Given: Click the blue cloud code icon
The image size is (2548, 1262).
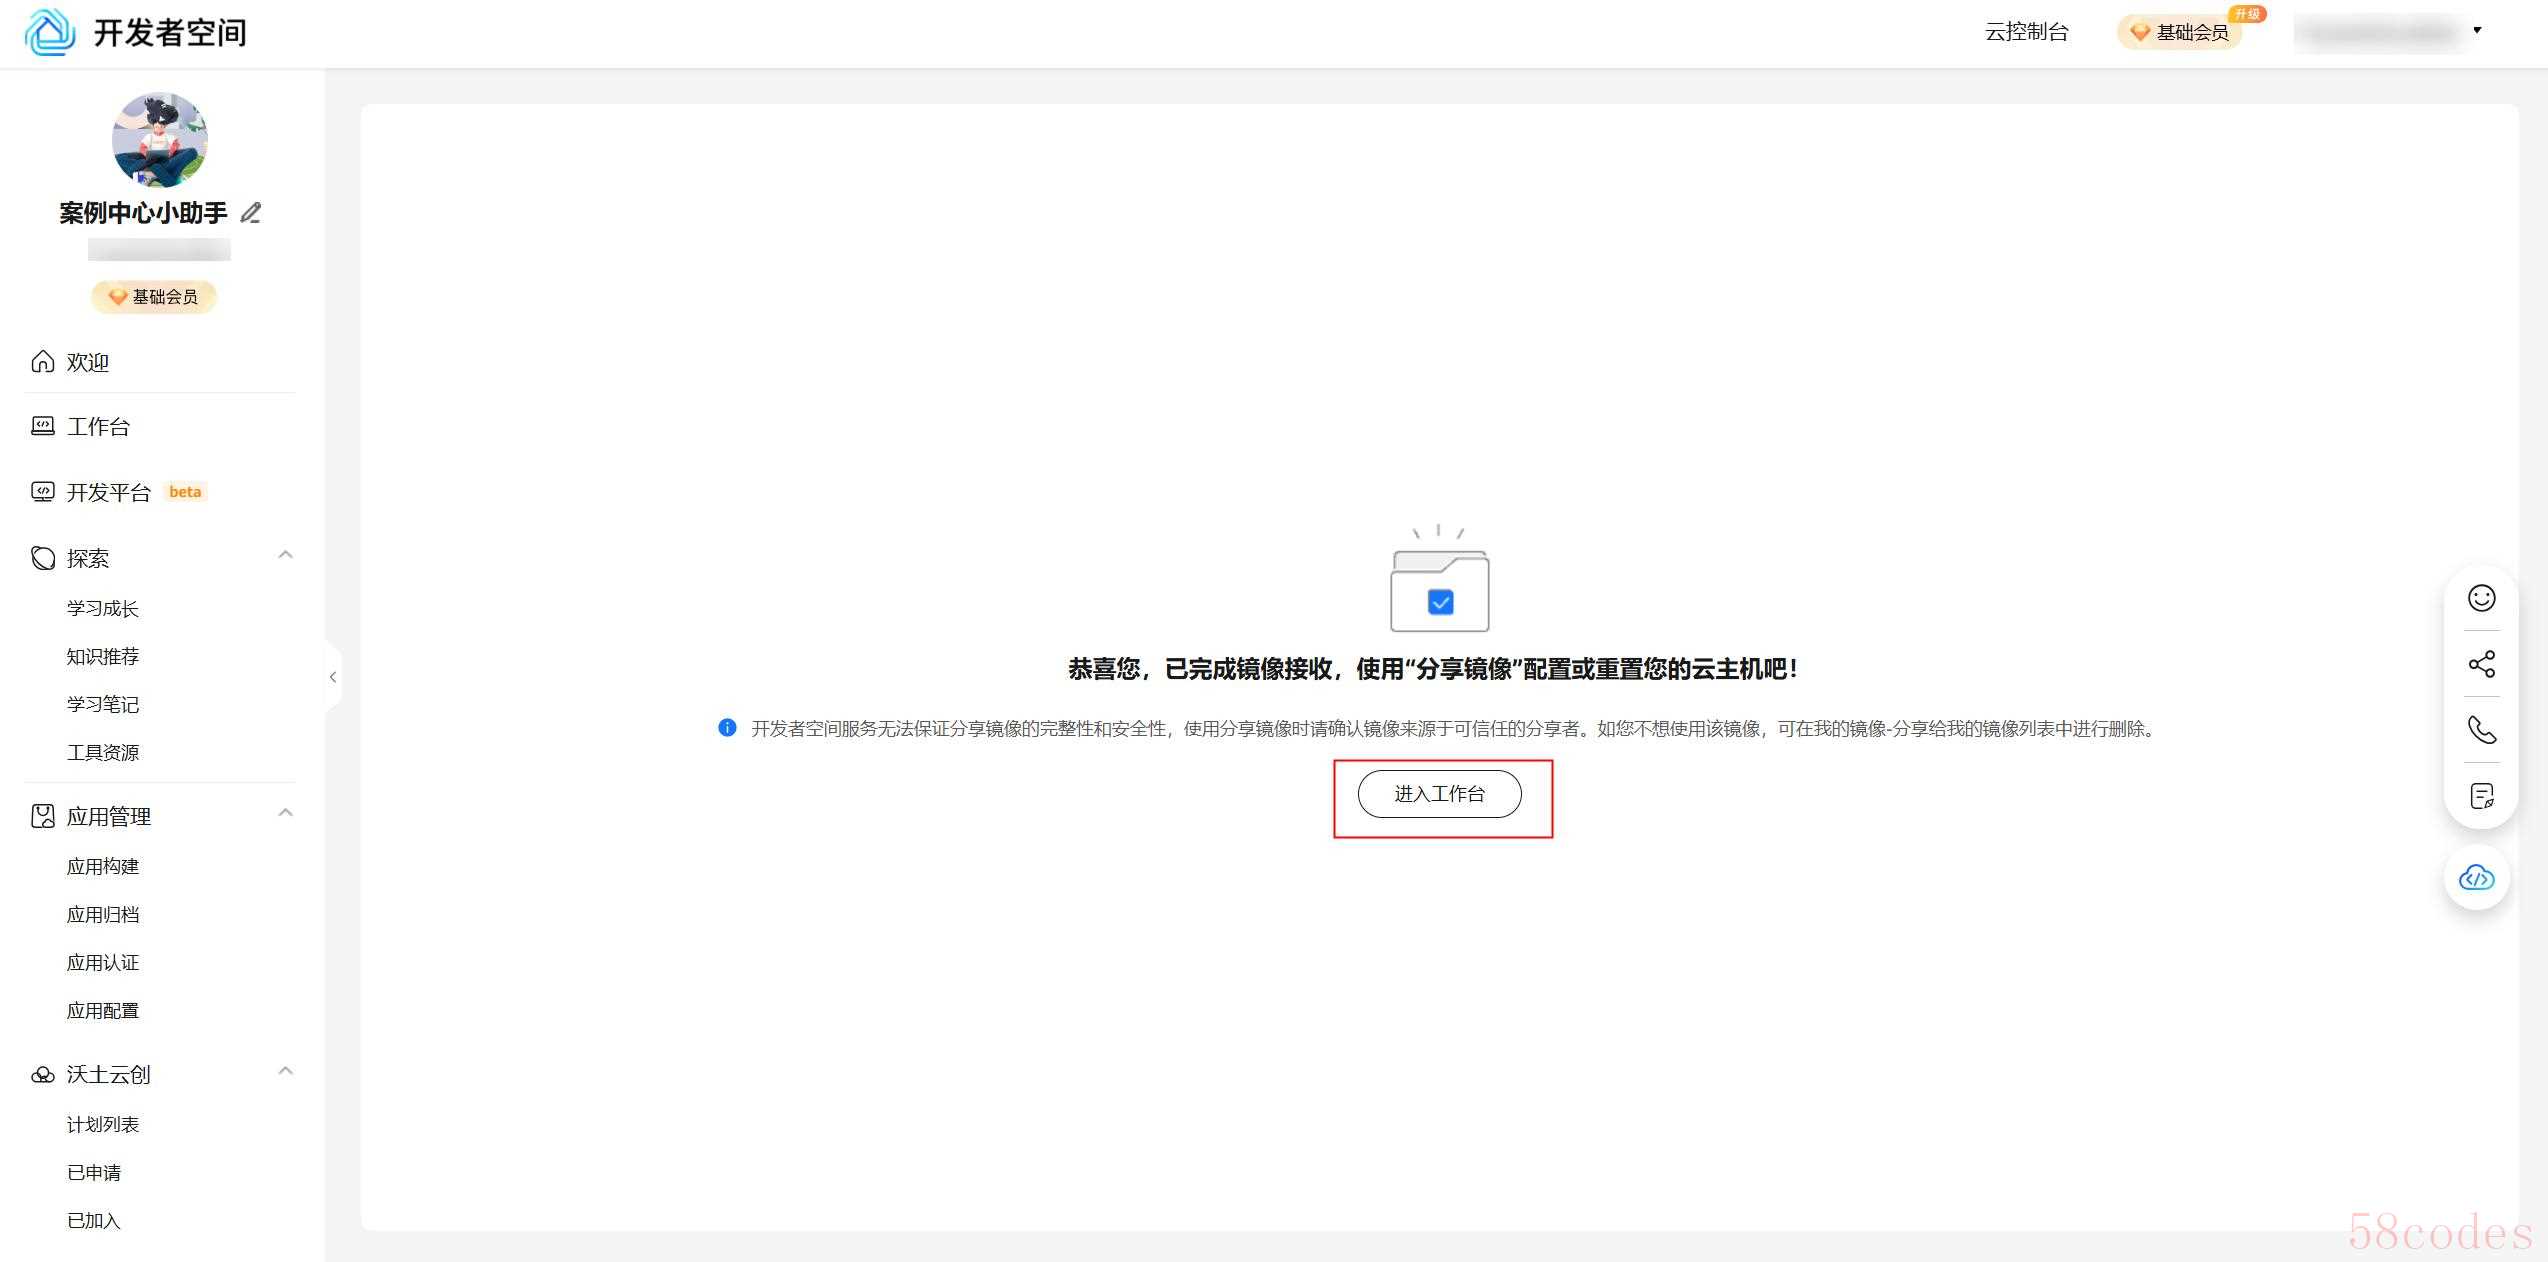Looking at the screenshot, I should click(2477, 878).
